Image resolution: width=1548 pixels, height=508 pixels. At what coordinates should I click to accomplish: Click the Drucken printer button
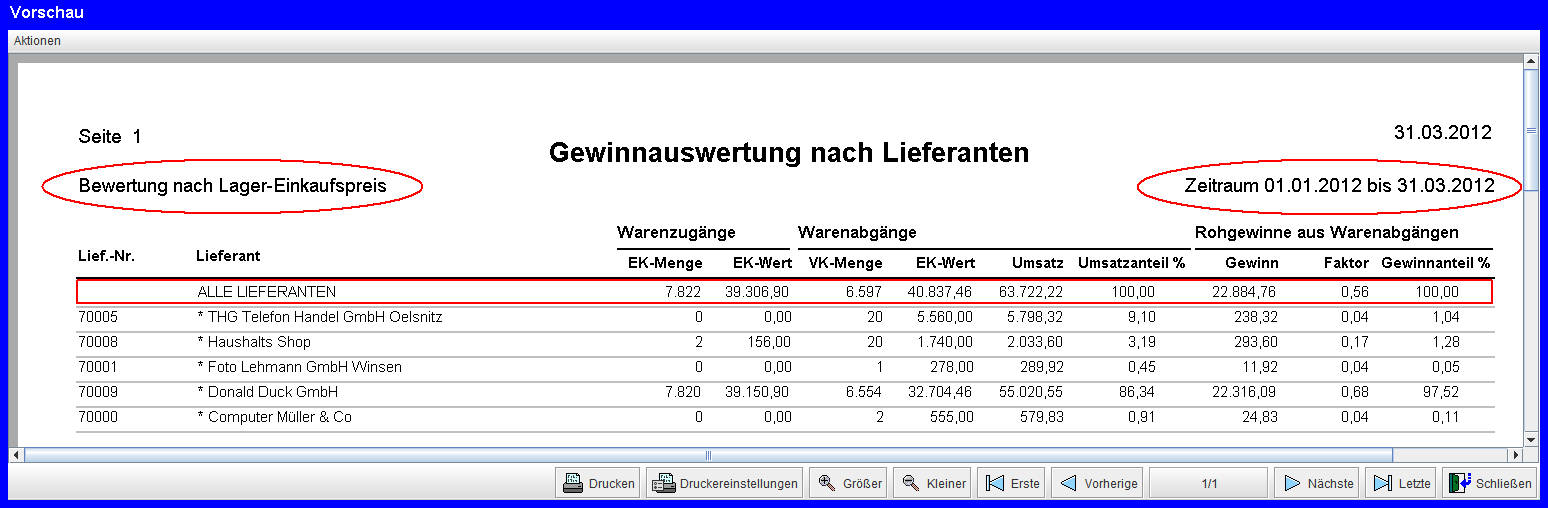point(598,483)
